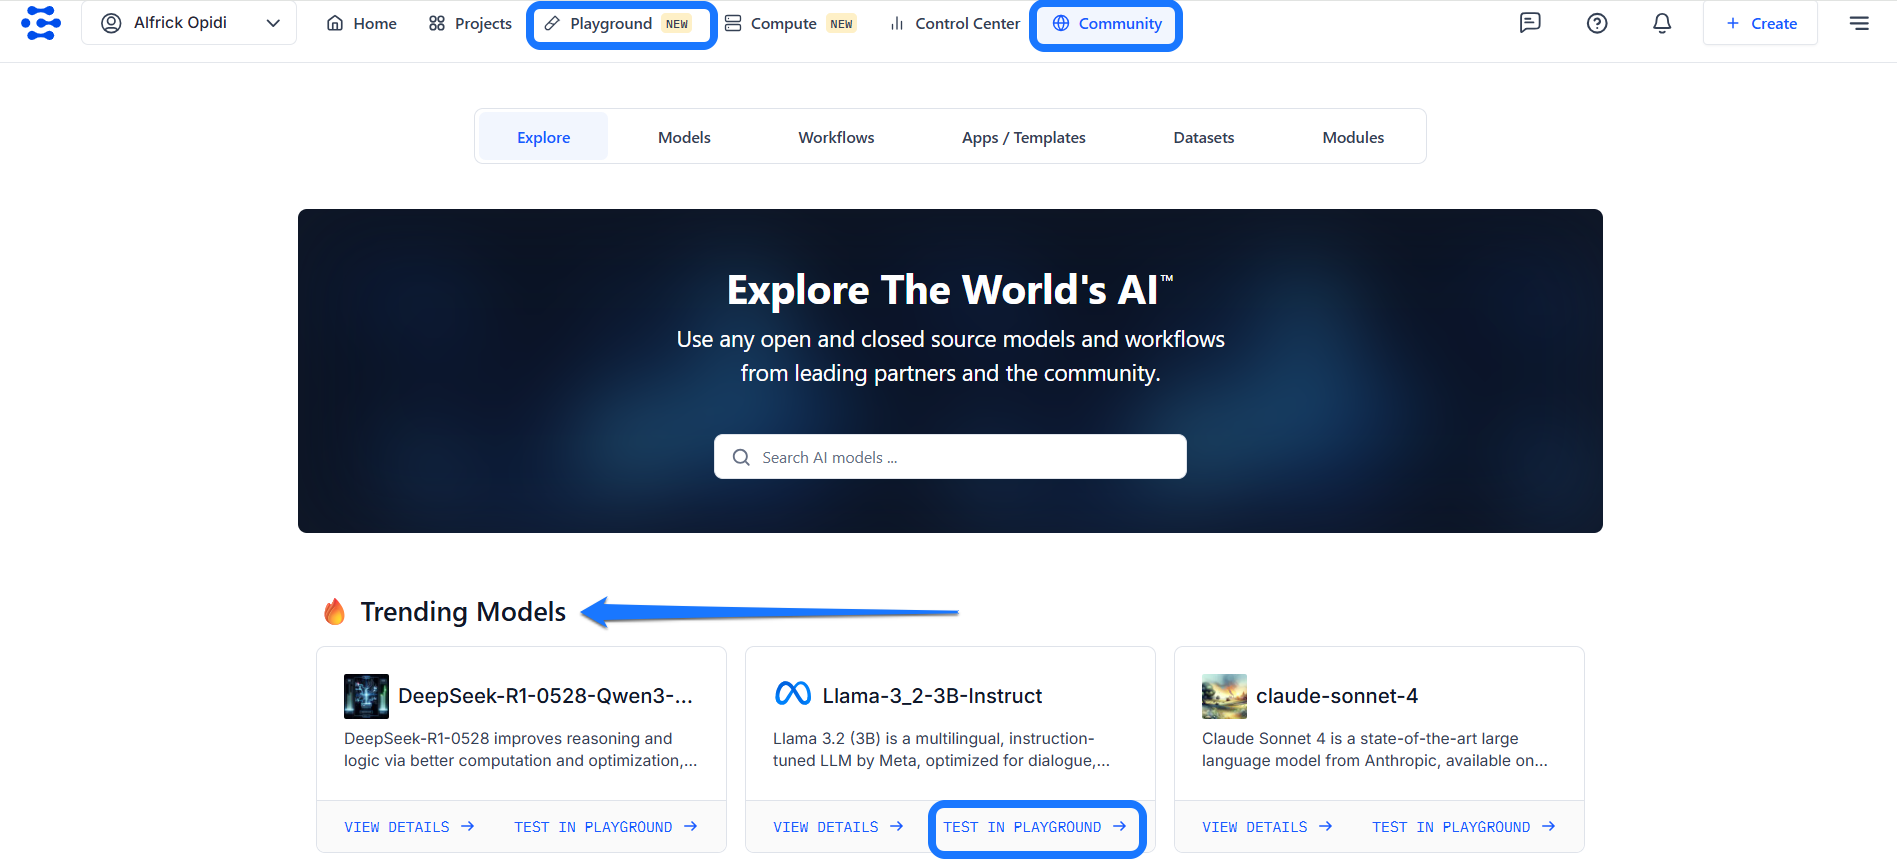The width and height of the screenshot is (1897, 864).
Task: Open Projects in top navigation
Action: [x=470, y=23]
